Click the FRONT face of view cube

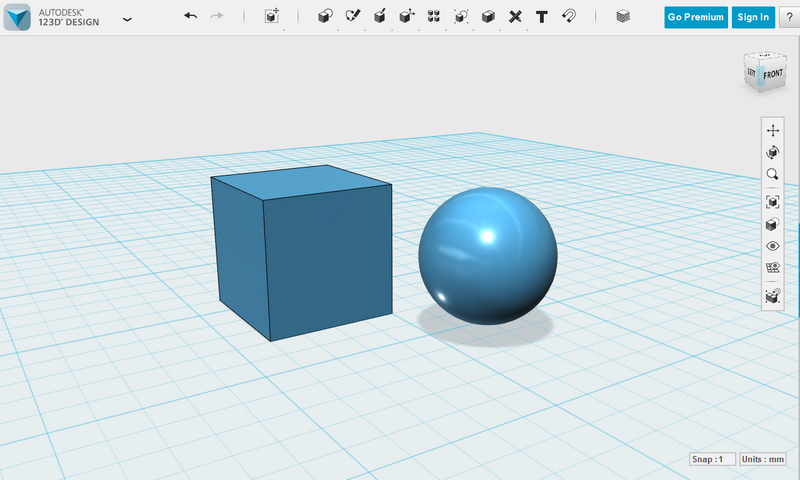[772, 76]
